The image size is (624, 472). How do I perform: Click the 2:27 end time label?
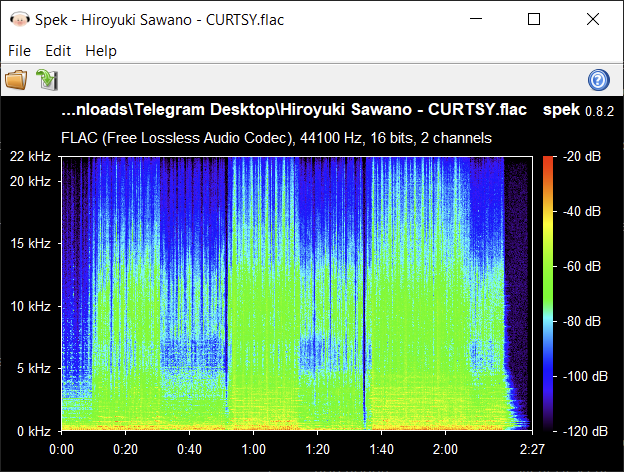point(532,449)
